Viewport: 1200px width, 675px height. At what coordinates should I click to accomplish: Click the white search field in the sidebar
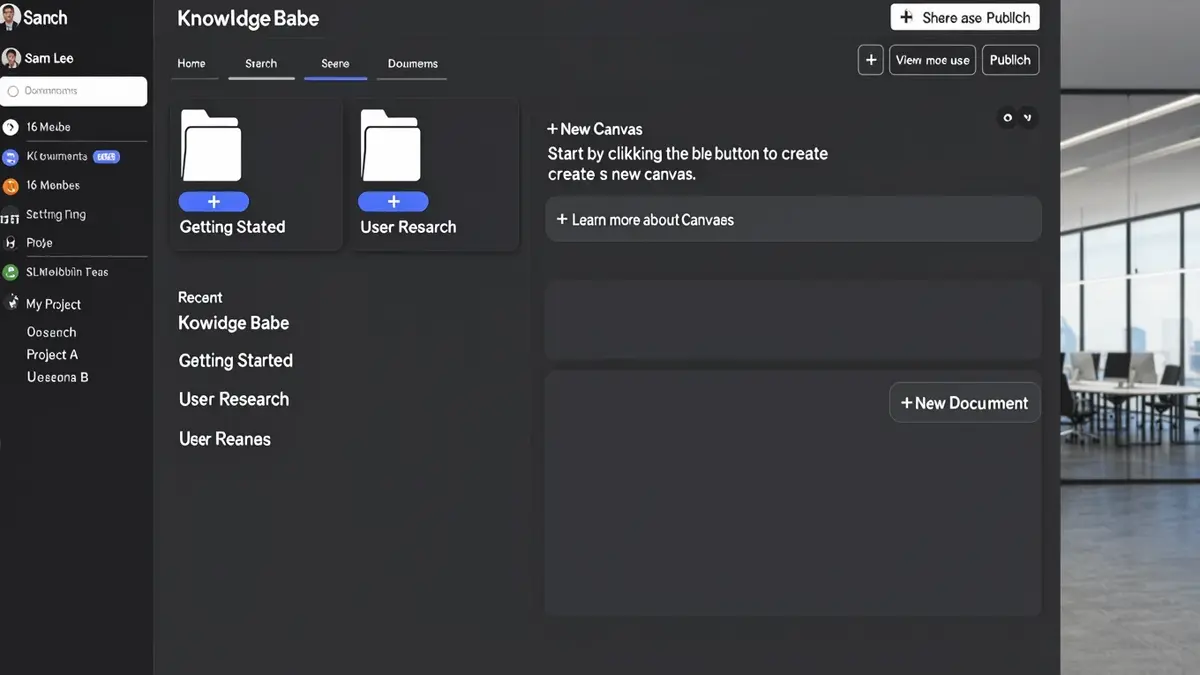coord(74,91)
